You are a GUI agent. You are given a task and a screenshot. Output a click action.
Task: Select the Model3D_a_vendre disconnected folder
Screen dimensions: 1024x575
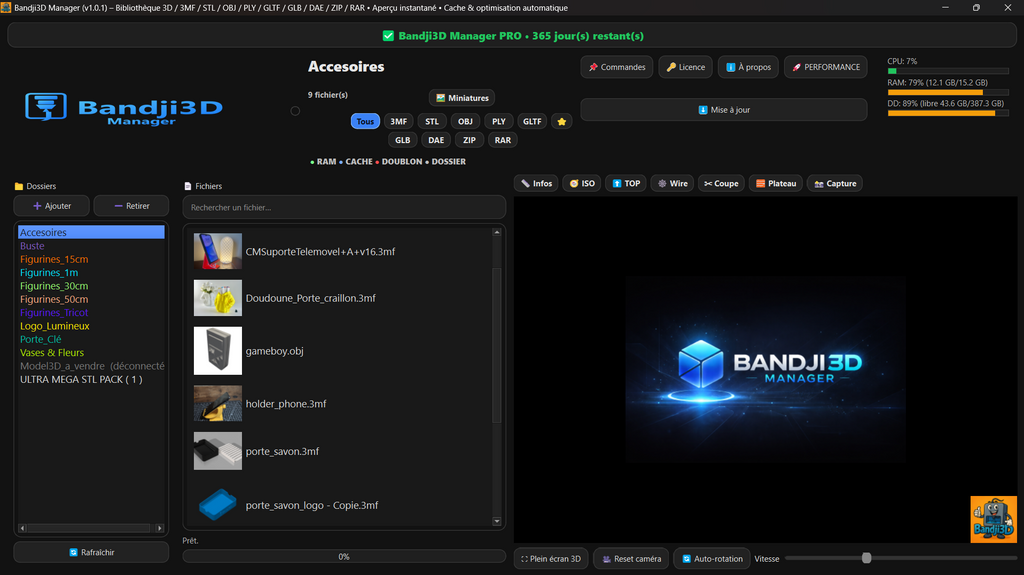pyautogui.click(x=91, y=366)
